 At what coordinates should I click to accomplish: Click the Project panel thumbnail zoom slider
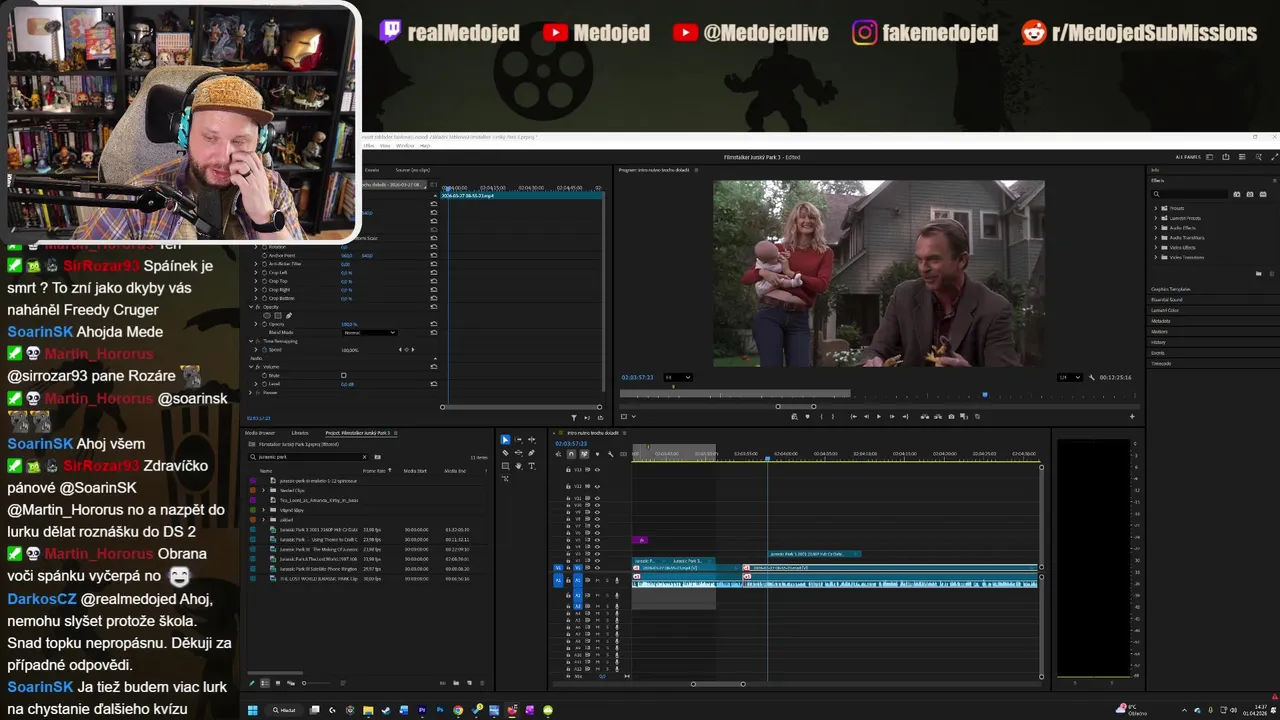click(317, 683)
